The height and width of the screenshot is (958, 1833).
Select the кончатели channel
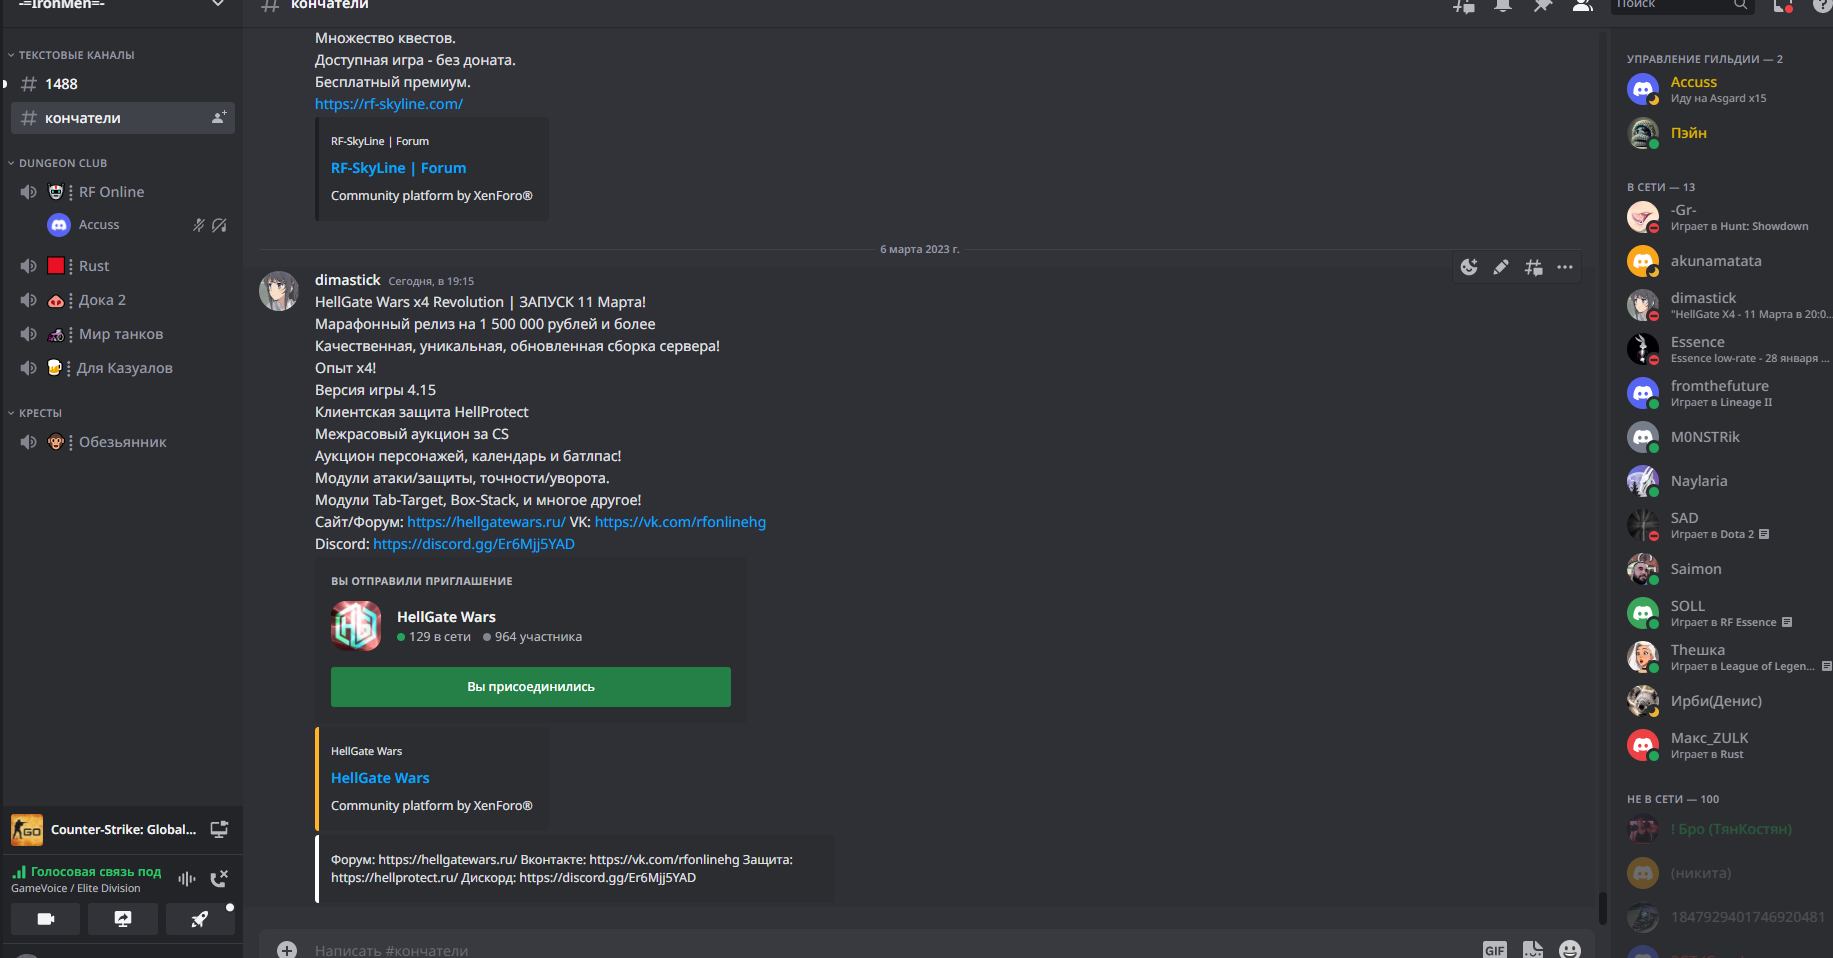(x=123, y=118)
